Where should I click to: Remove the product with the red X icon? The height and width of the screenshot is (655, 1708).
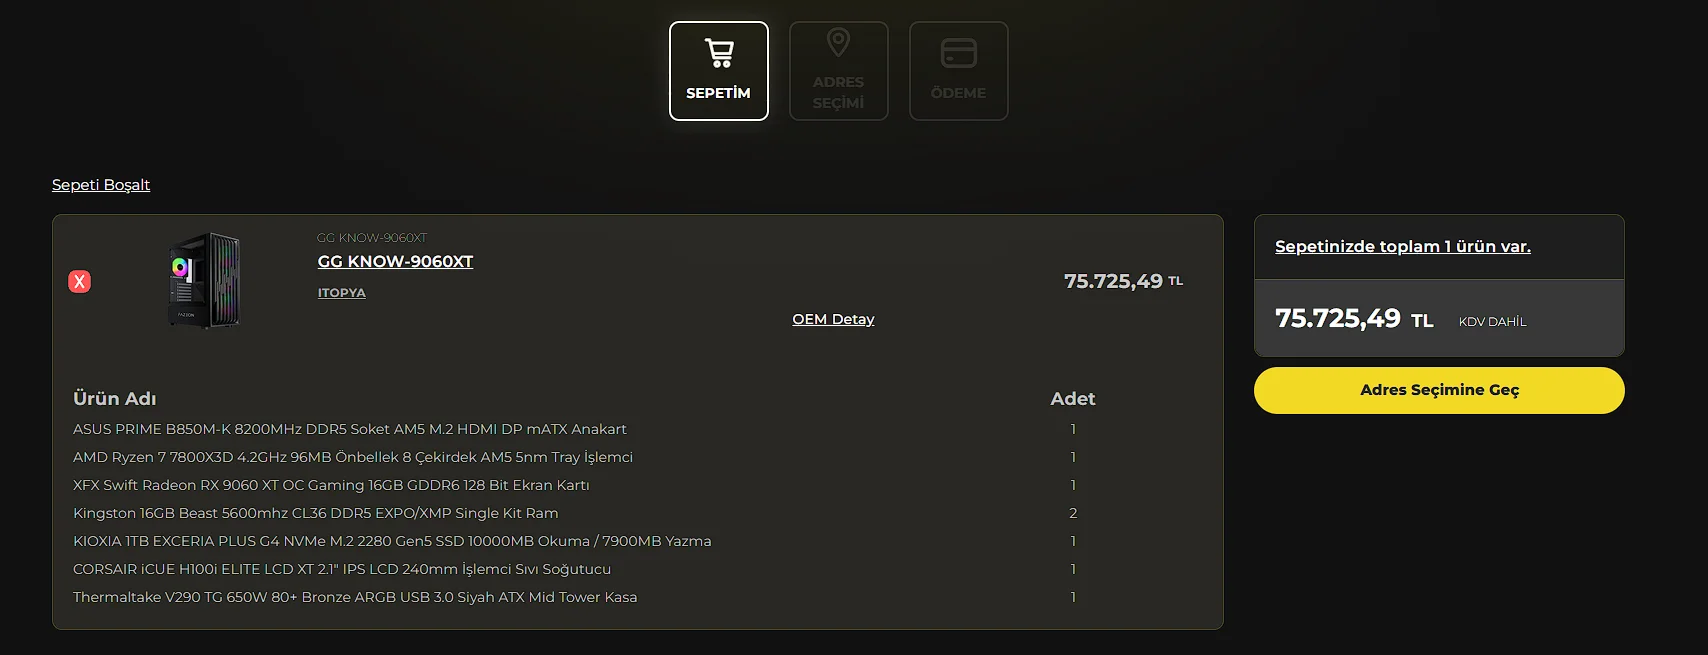tap(80, 282)
